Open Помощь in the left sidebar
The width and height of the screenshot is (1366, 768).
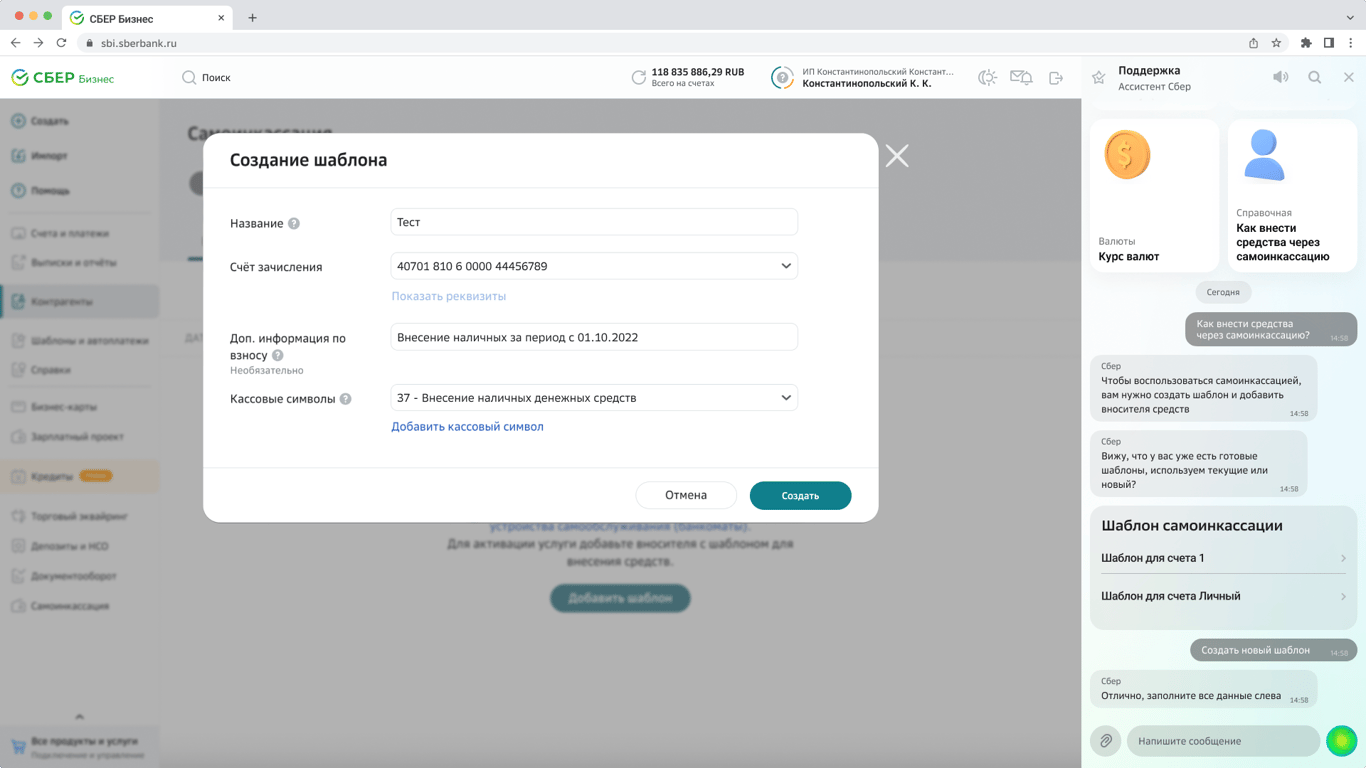(x=41, y=191)
